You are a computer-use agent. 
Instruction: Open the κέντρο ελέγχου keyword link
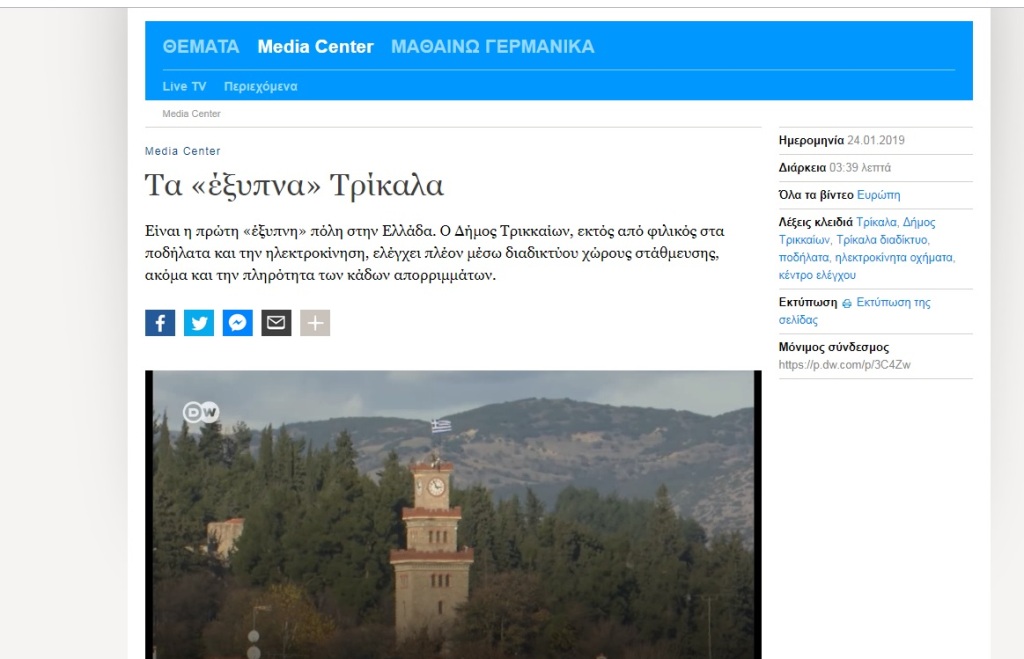tap(817, 275)
